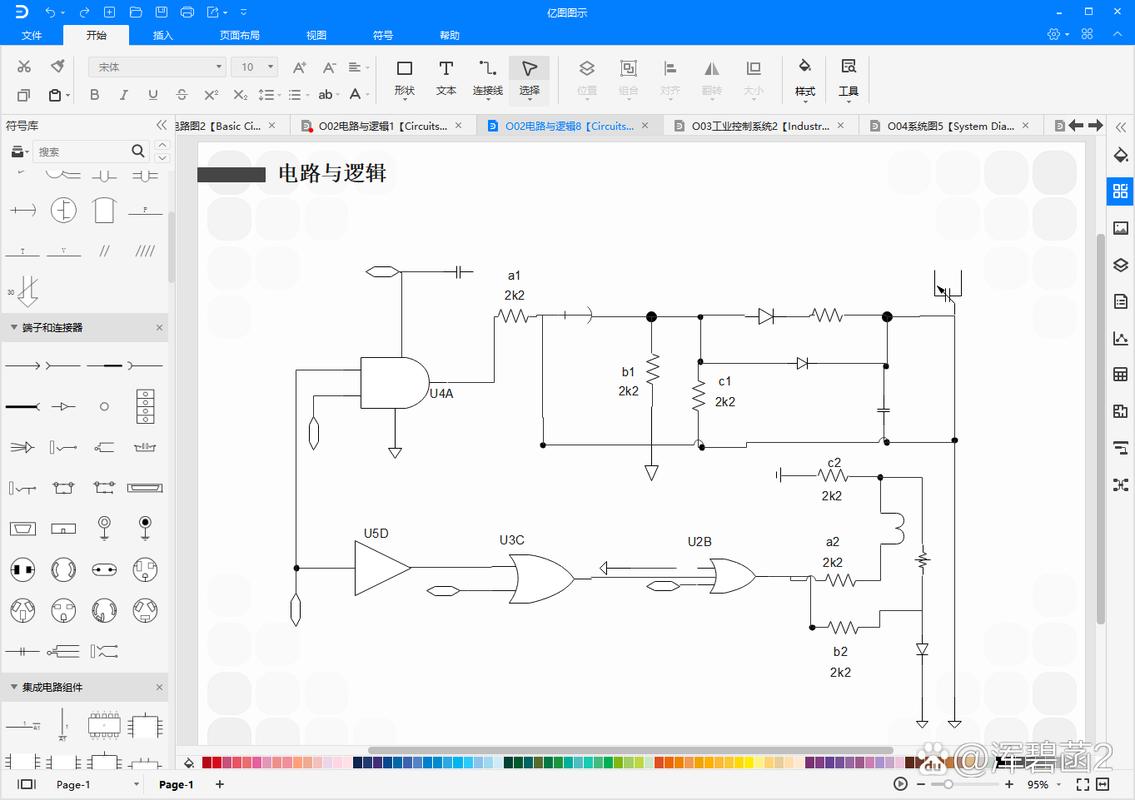Toggle Strikethrough formatting
The image size is (1135, 800).
[181, 95]
